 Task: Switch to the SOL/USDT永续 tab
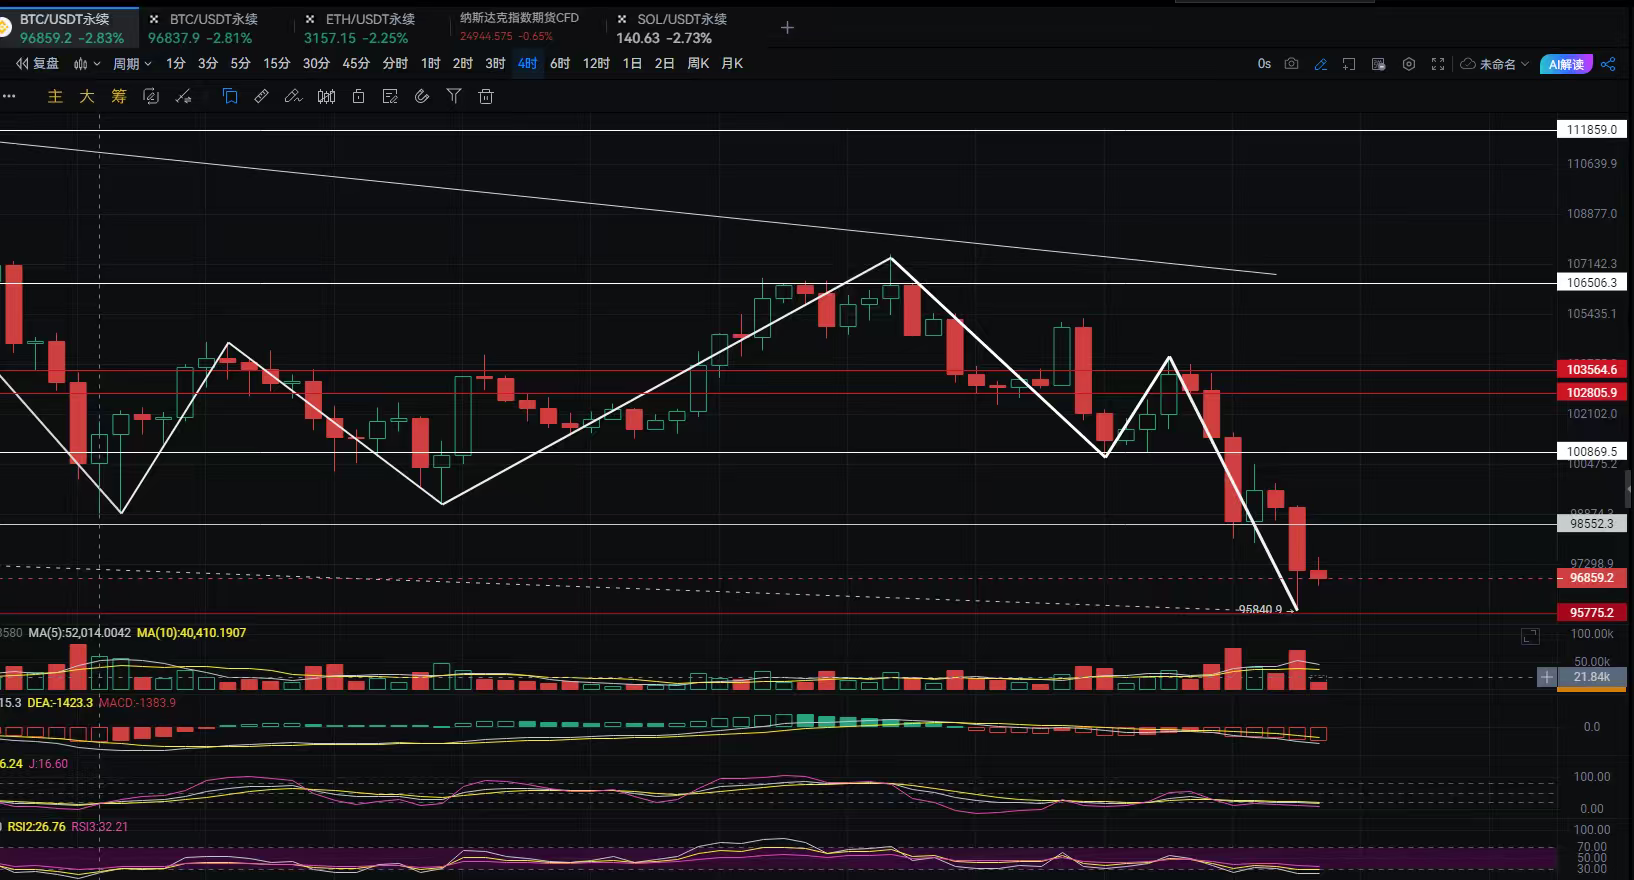tap(681, 19)
